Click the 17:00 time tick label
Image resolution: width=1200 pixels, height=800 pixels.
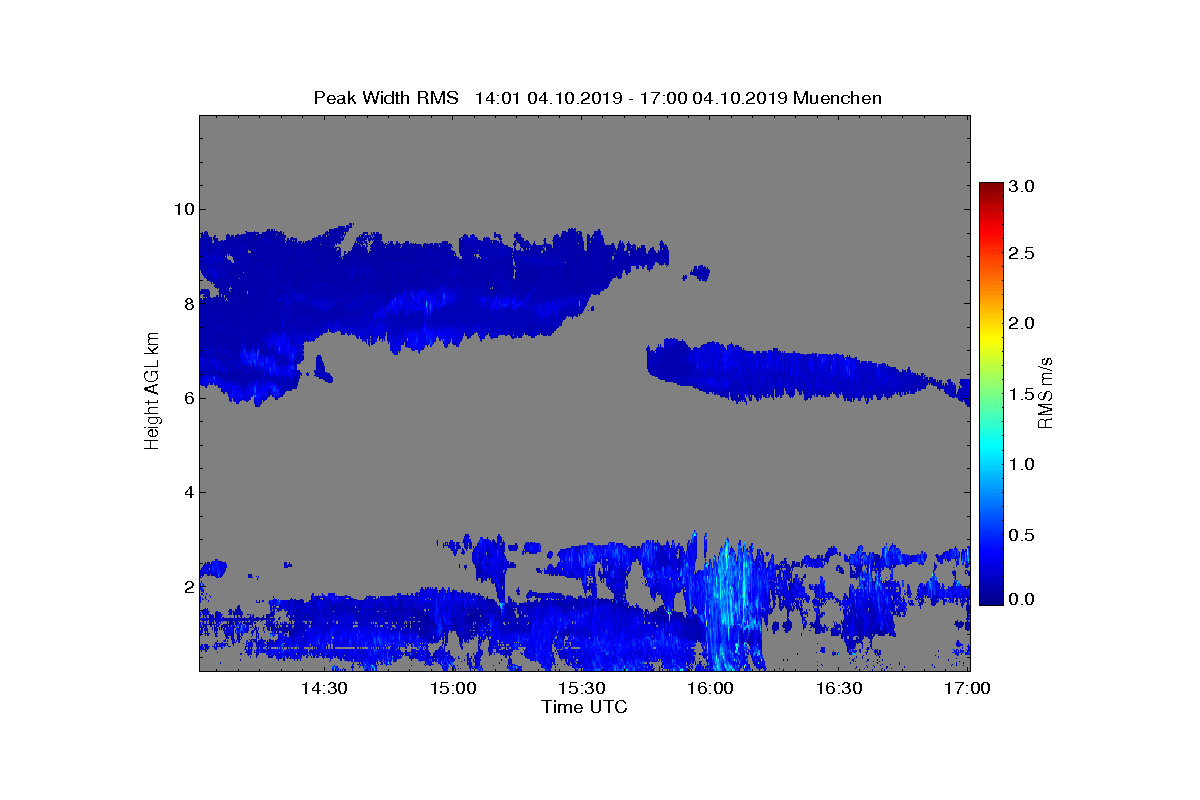tap(967, 689)
